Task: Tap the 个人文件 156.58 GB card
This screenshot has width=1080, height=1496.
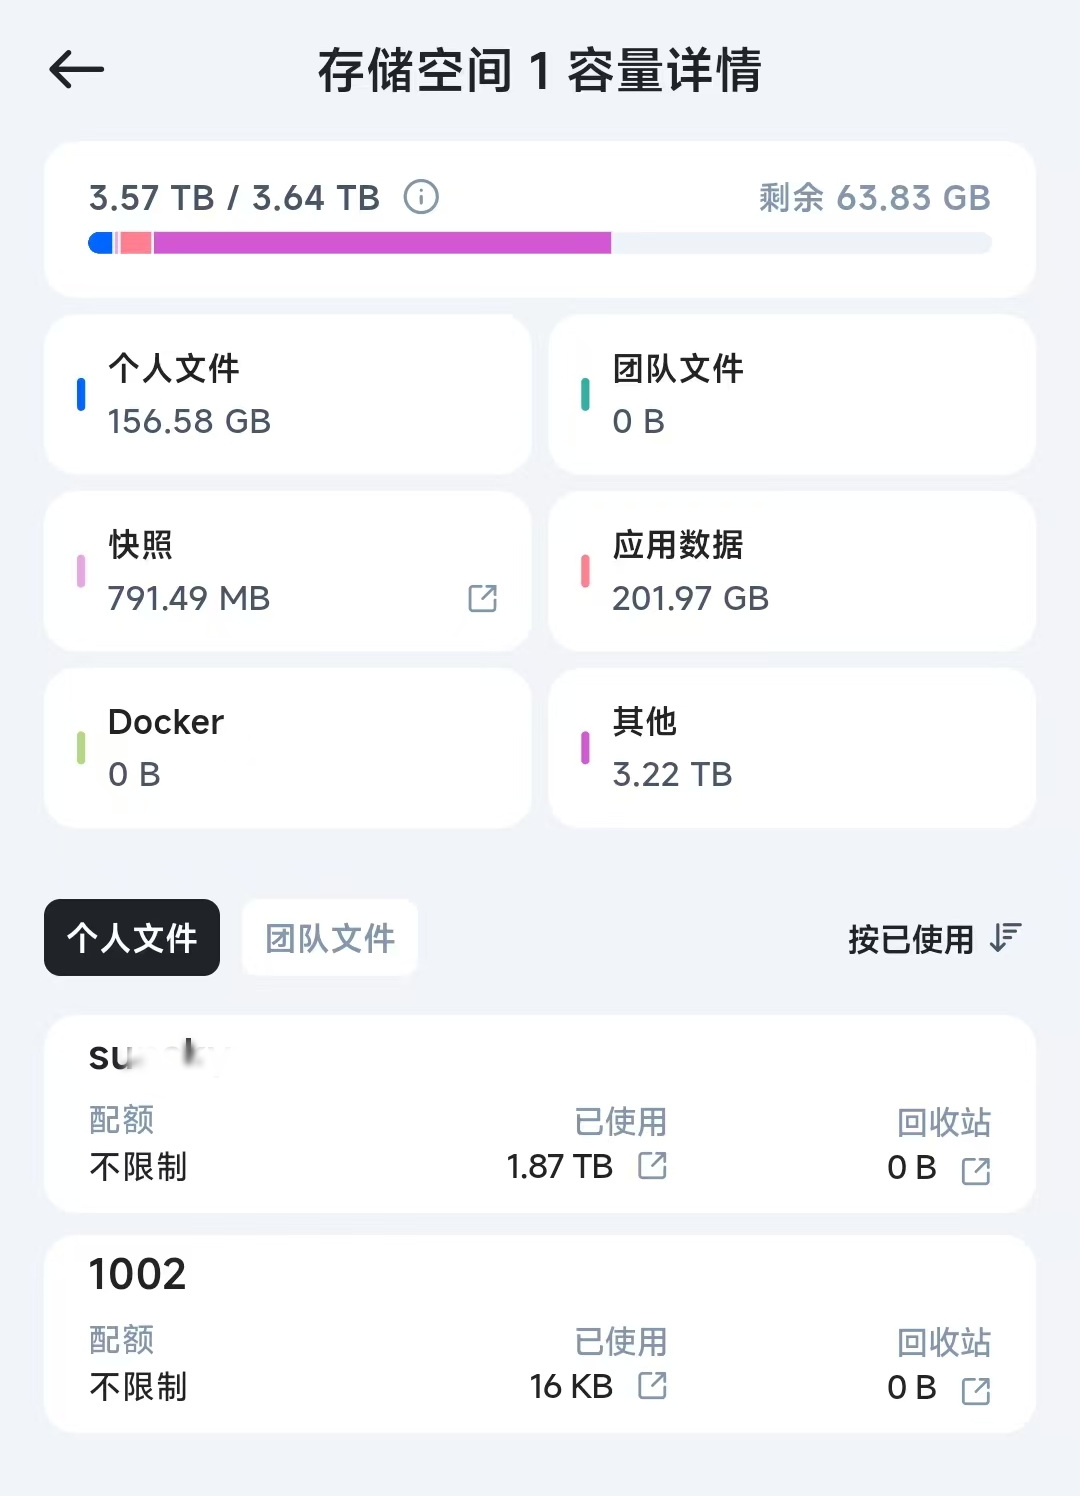Action: point(288,395)
